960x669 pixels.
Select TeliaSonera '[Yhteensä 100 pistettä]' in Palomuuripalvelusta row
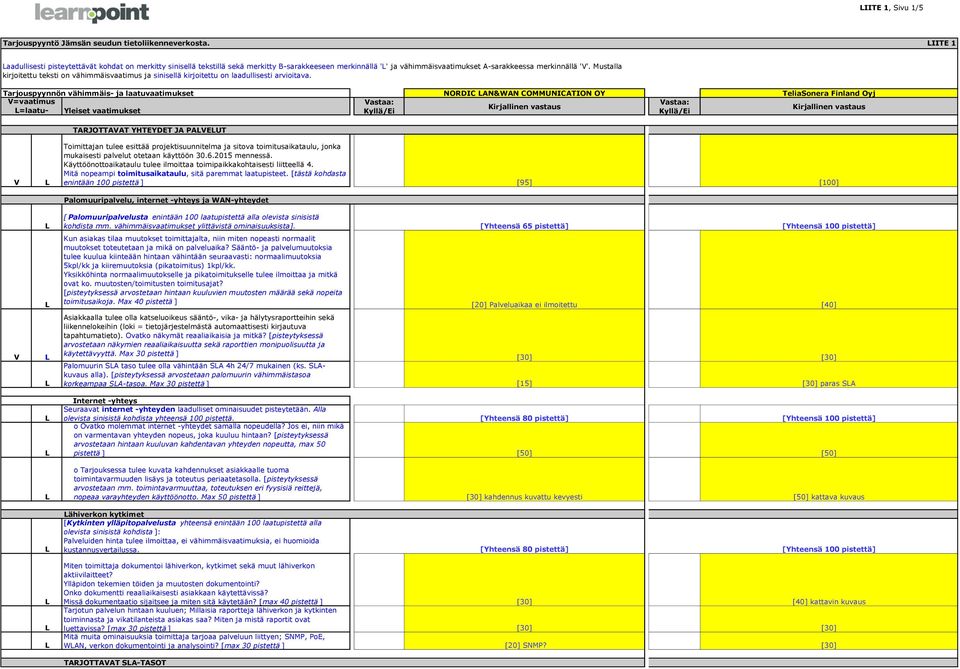pyautogui.click(x=828, y=226)
